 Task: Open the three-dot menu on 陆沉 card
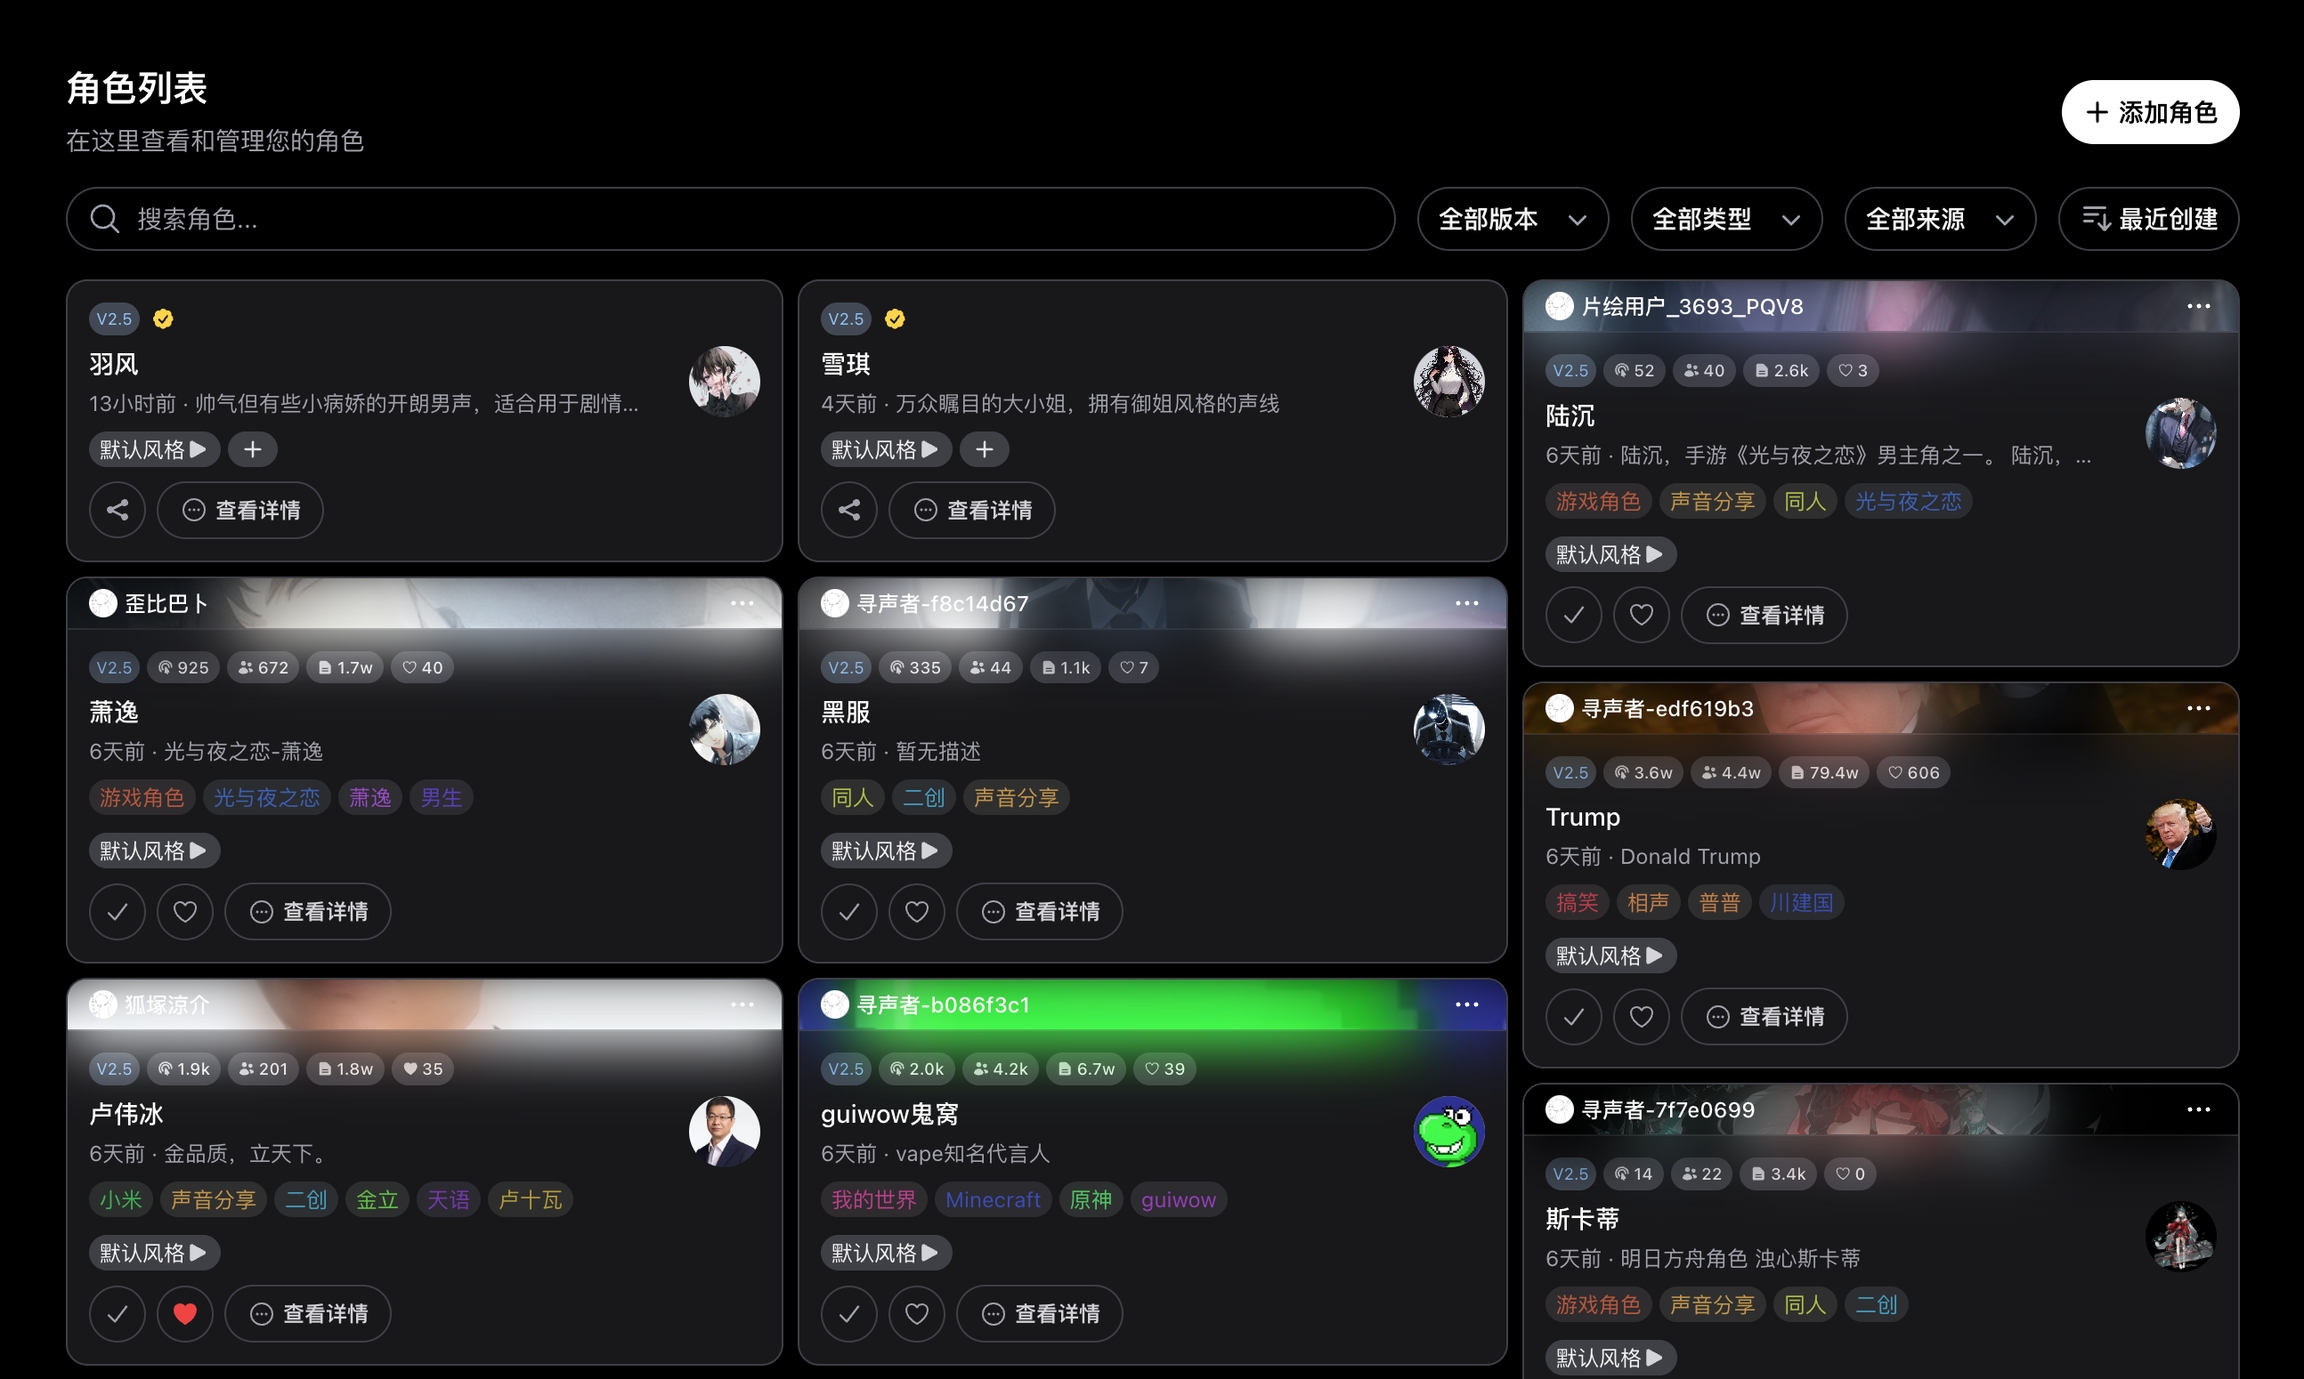[2198, 306]
